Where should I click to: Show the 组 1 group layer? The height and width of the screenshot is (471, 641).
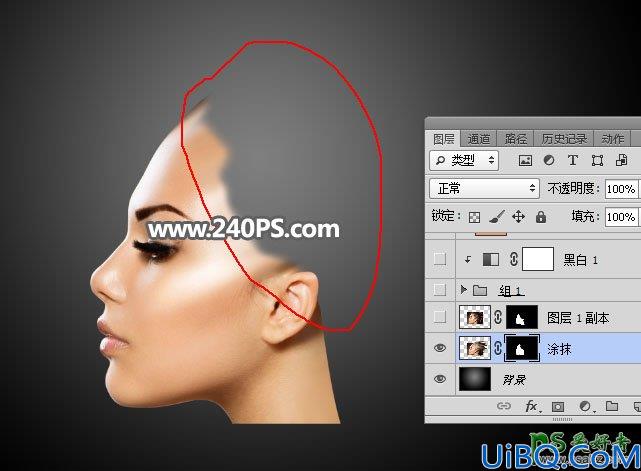pyautogui.click(x=440, y=290)
